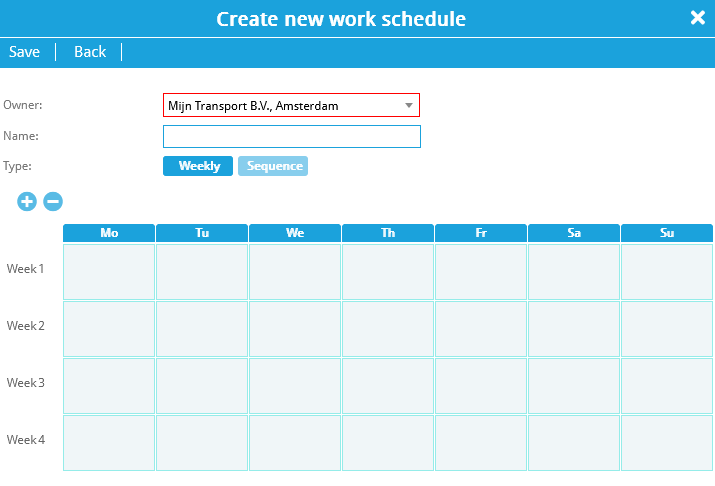Screen dimensions: 715x486
Task: Remove a week with the minus icon
Action: 53,202
